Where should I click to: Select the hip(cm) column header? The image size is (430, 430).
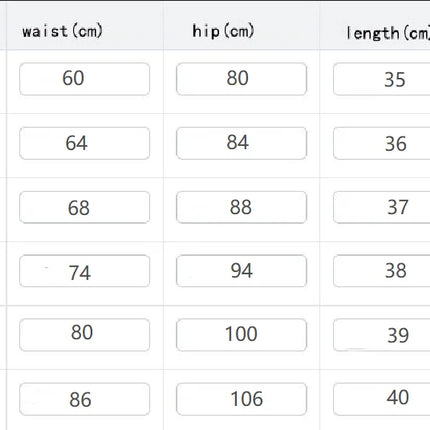point(223,31)
